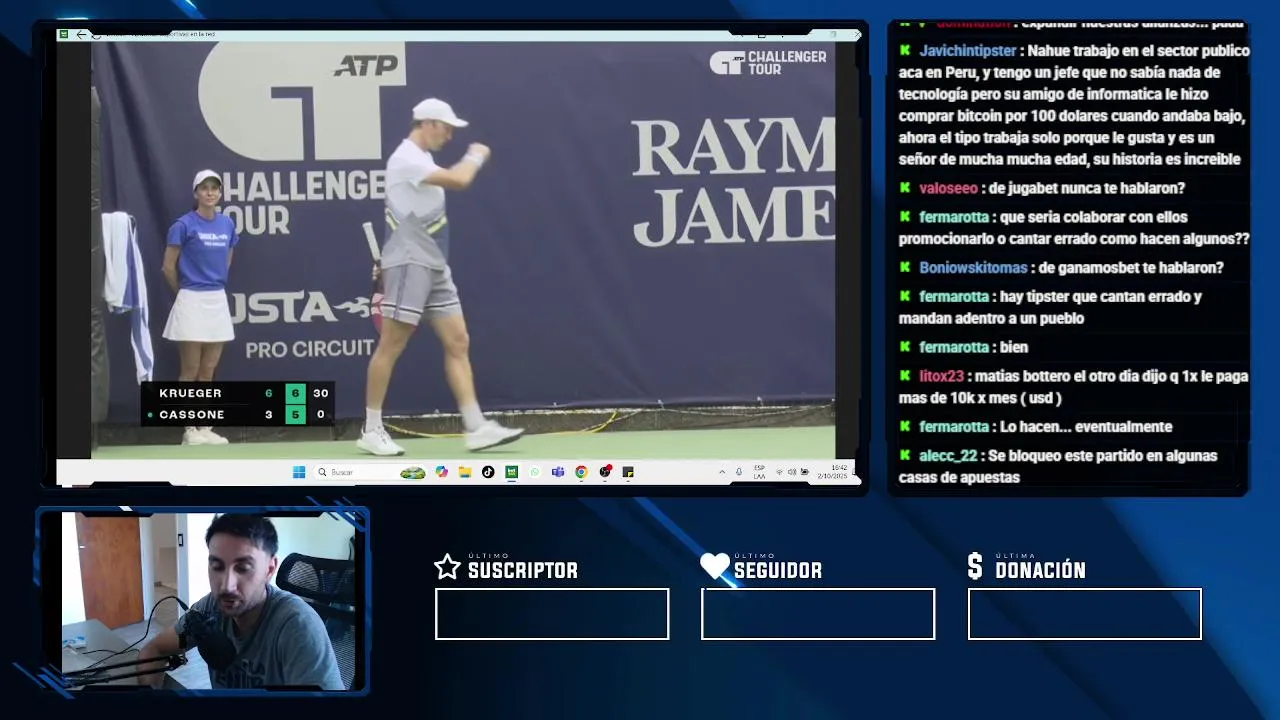This screenshot has width=1280, height=720.
Task: Click the tennis match video stream
Action: [463, 250]
